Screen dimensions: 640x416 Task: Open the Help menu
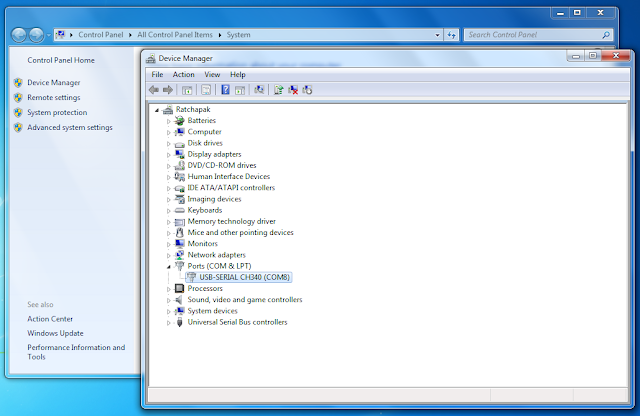[238, 75]
